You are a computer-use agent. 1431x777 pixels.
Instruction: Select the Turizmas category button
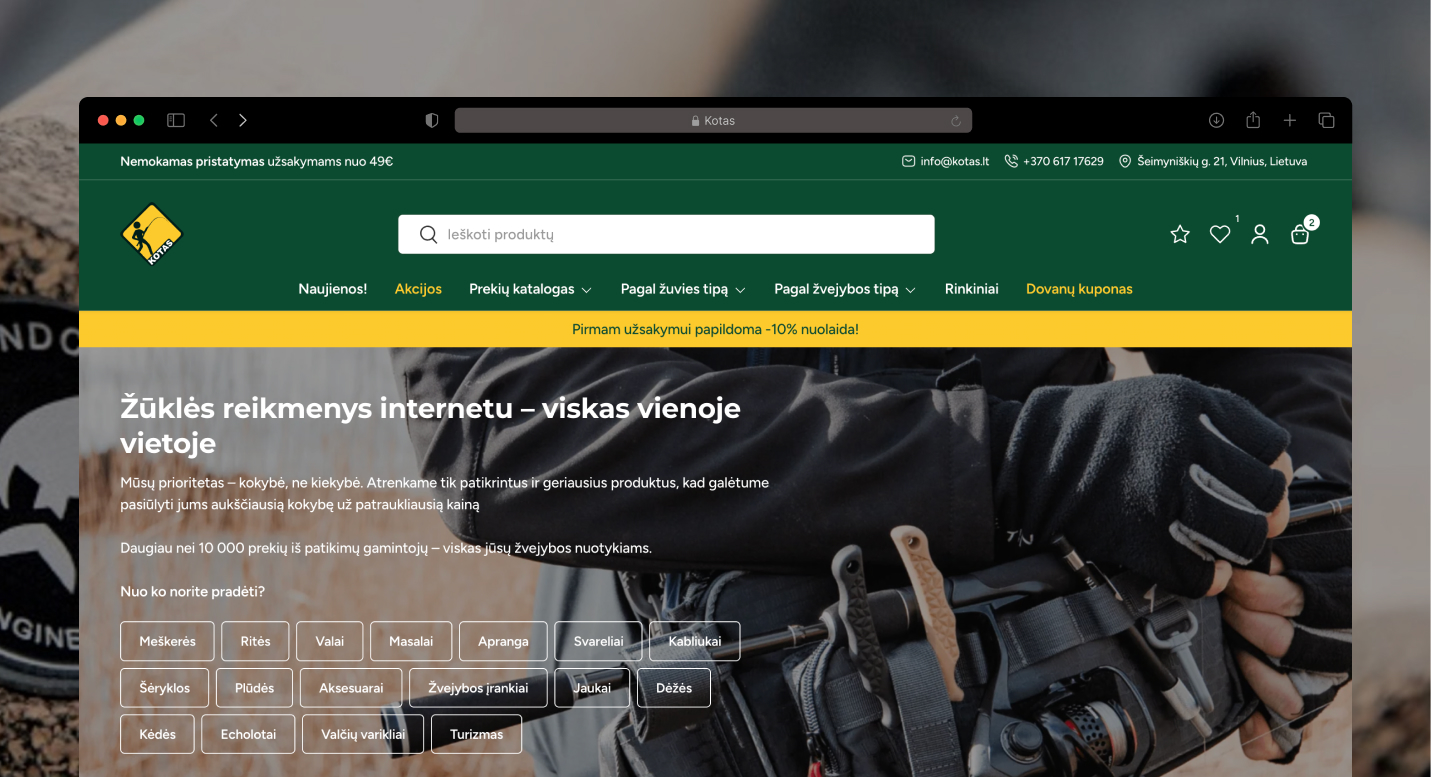[x=476, y=734]
